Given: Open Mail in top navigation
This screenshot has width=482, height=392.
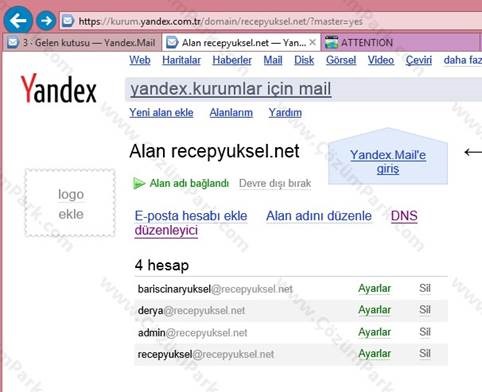Looking at the screenshot, I should [273, 60].
